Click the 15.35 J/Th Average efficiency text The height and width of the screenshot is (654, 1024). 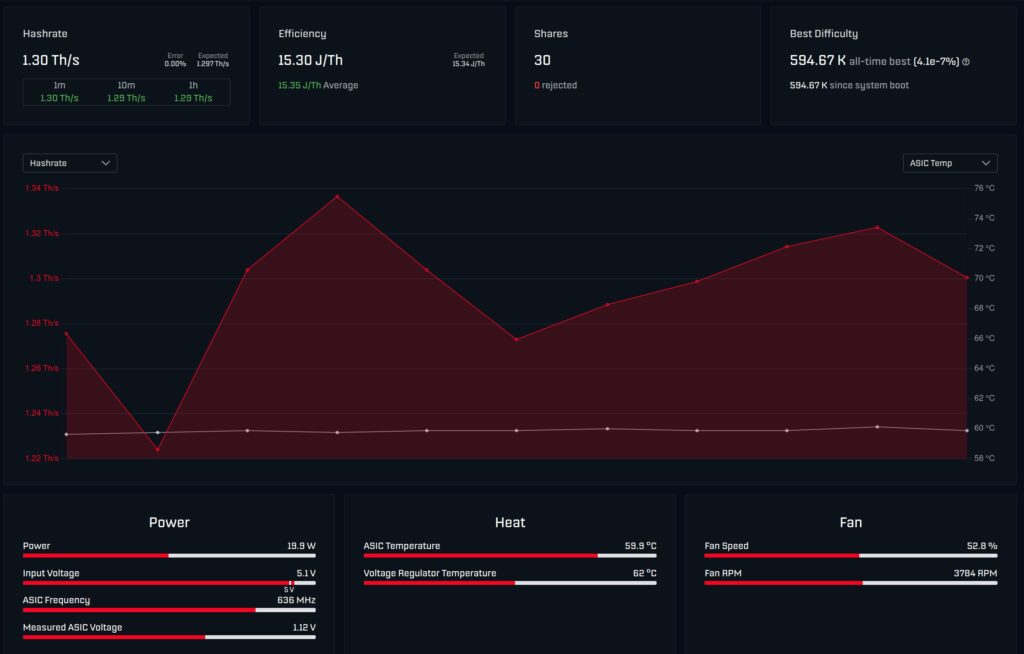click(x=318, y=86)
